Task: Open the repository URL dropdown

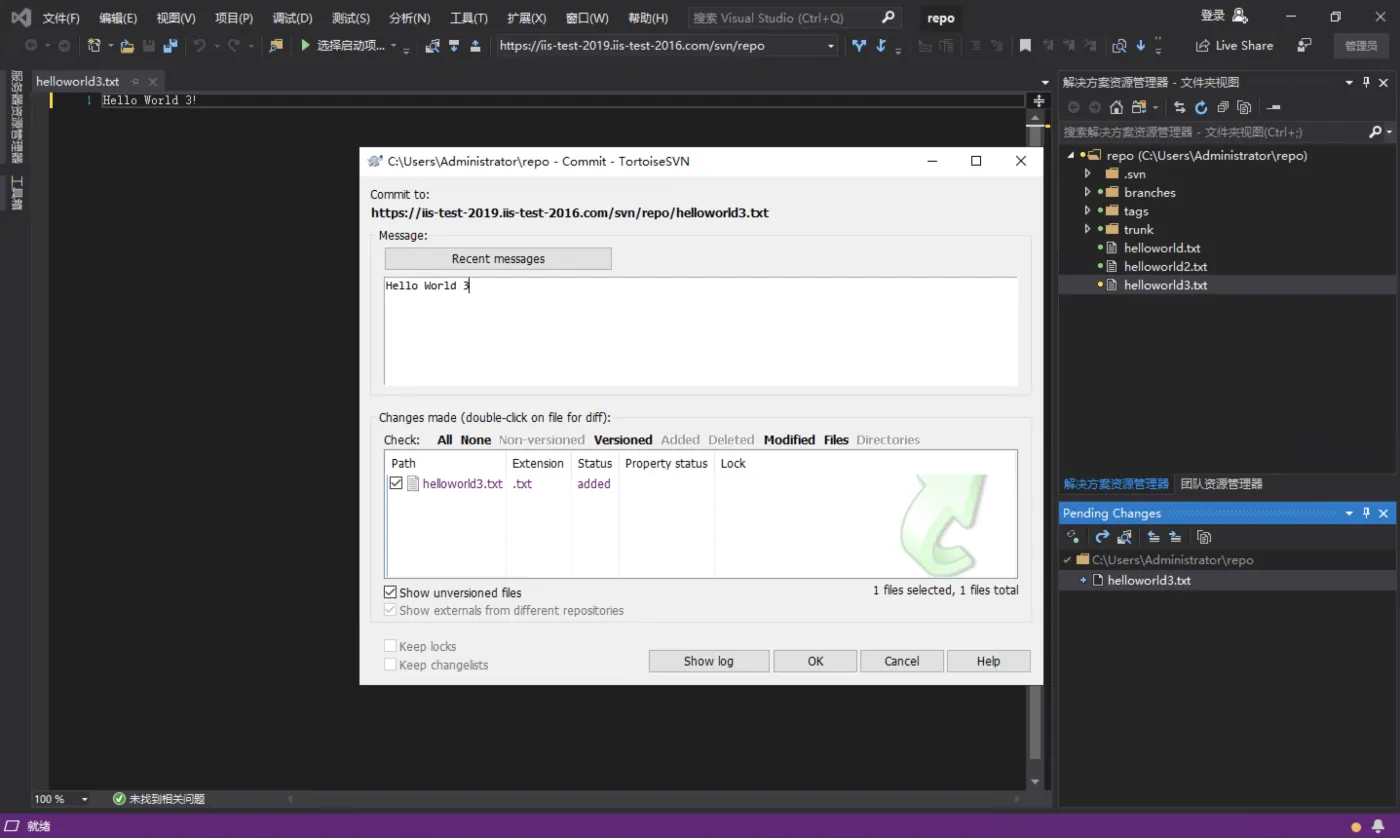Action: pyautogui.click(x=830, y=46)
